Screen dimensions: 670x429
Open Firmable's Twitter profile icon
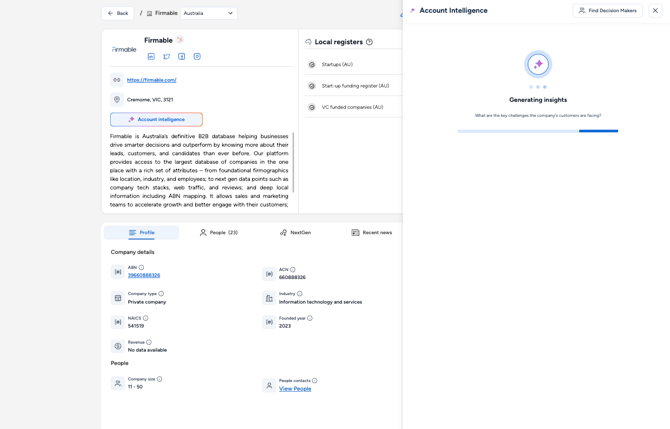166,57
